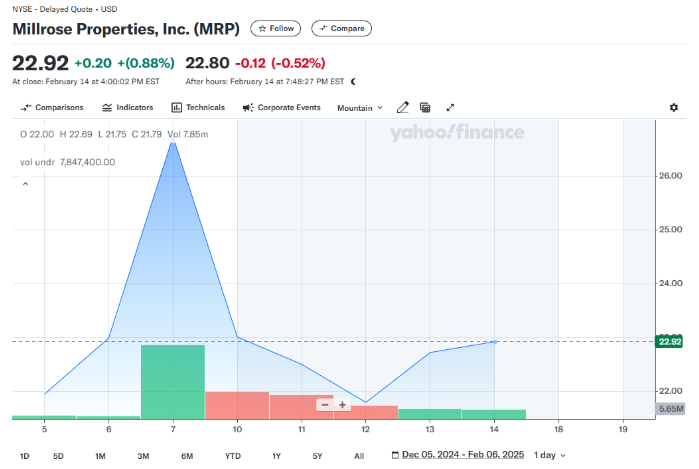Click the H 22.69 high value
Image resolution: width=699 pixels, height=469 pixels.
76,134
